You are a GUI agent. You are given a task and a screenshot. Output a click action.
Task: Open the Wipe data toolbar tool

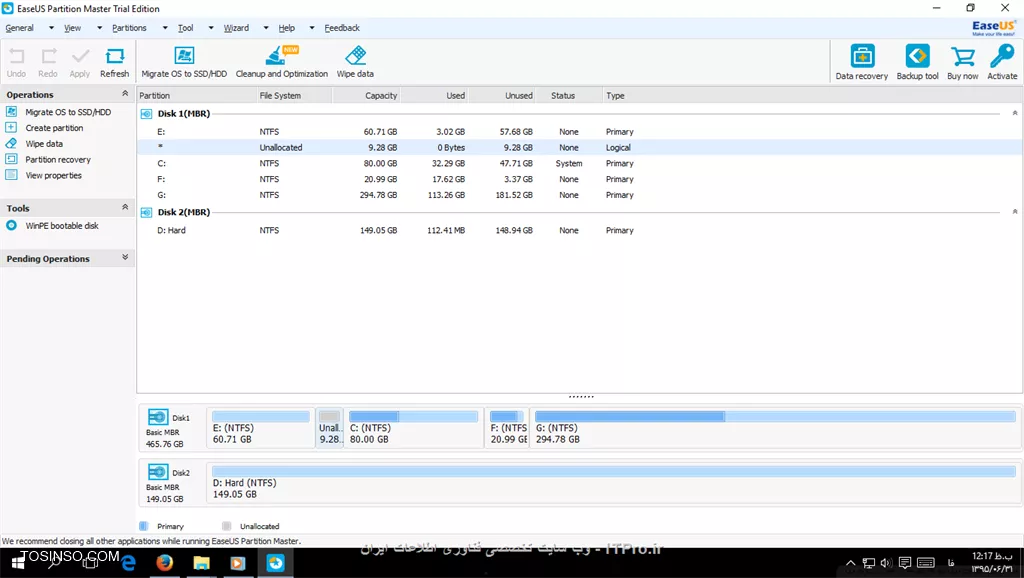[355, 62]
